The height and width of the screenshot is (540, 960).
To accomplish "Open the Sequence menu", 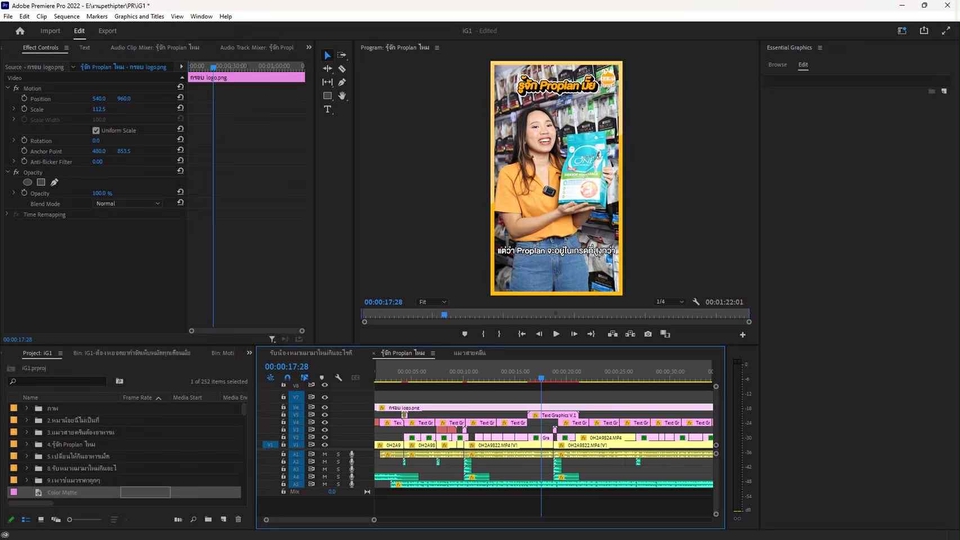I will 66,17.
